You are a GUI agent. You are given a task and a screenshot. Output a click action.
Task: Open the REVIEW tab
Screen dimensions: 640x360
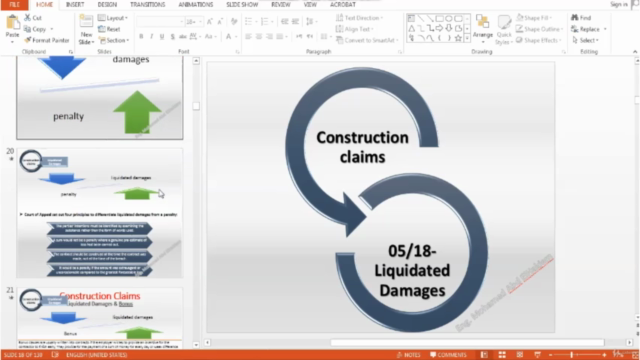pyautogui.click(x=281, y=4)
